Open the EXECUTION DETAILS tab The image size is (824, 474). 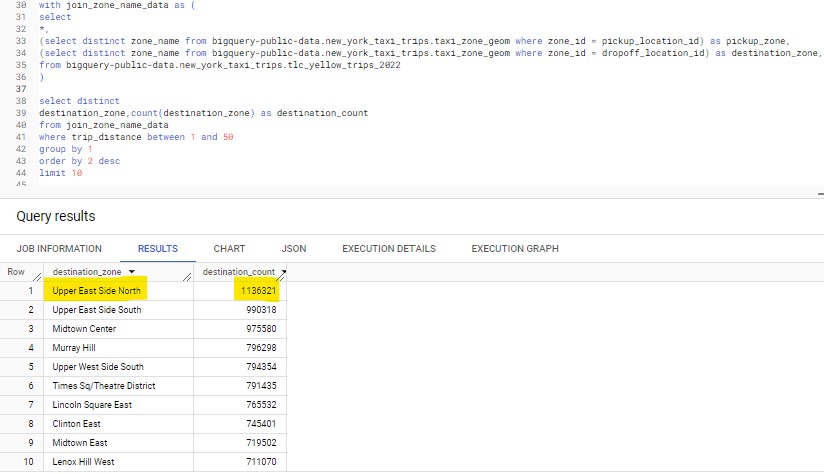[388, 248]
